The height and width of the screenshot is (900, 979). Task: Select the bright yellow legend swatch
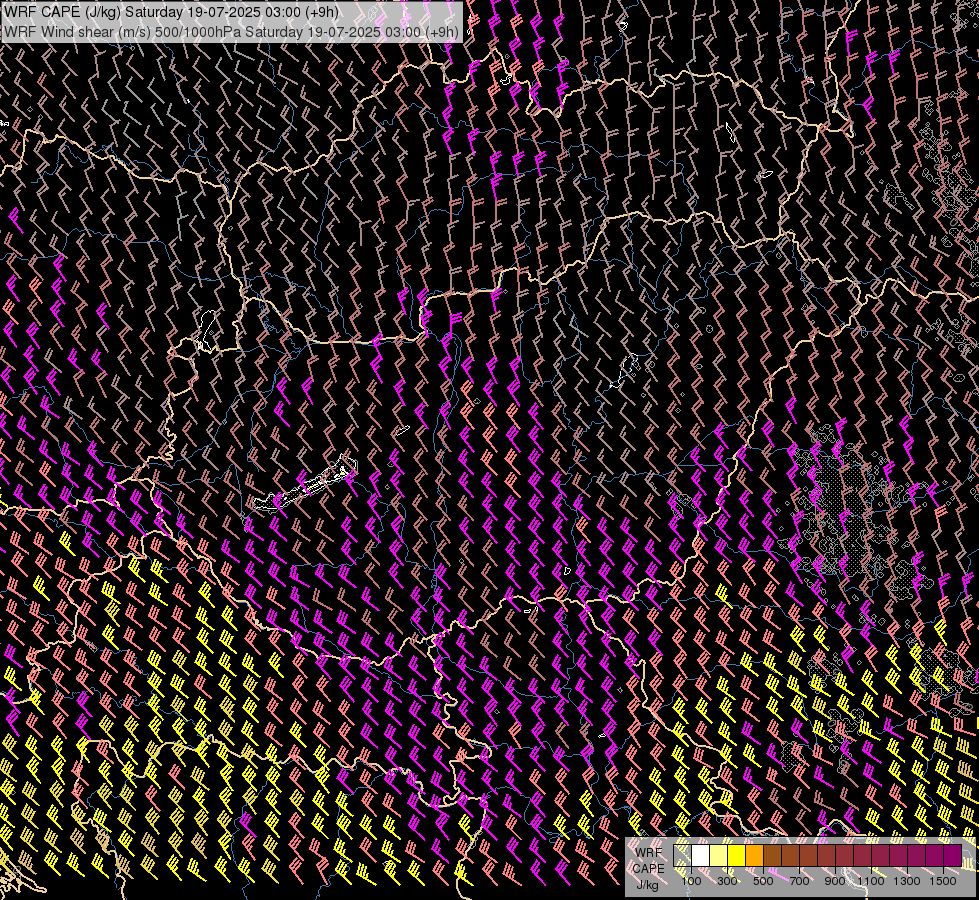tap(737, 856)
